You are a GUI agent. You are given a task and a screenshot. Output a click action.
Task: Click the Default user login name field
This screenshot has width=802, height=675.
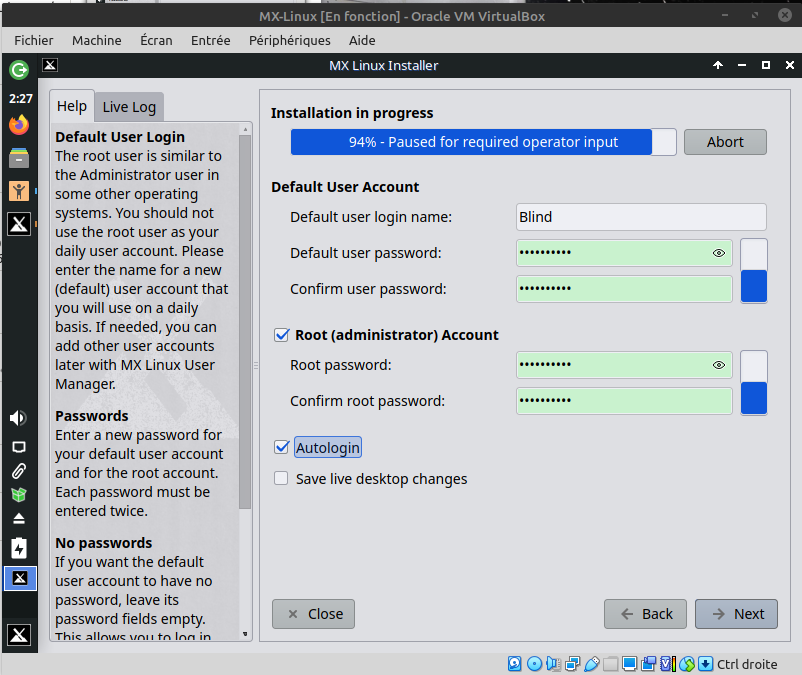pos(641,217)
